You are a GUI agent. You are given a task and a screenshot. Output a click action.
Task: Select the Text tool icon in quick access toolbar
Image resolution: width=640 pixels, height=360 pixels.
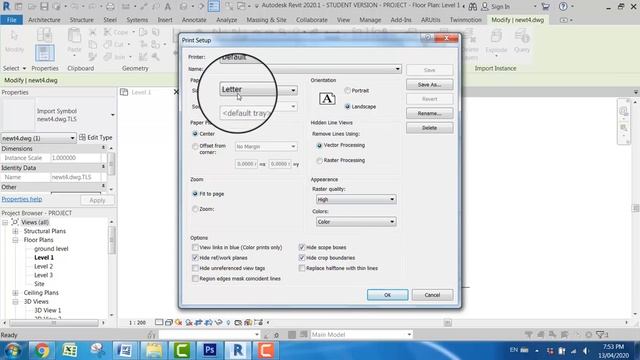(x=168, y=7)
